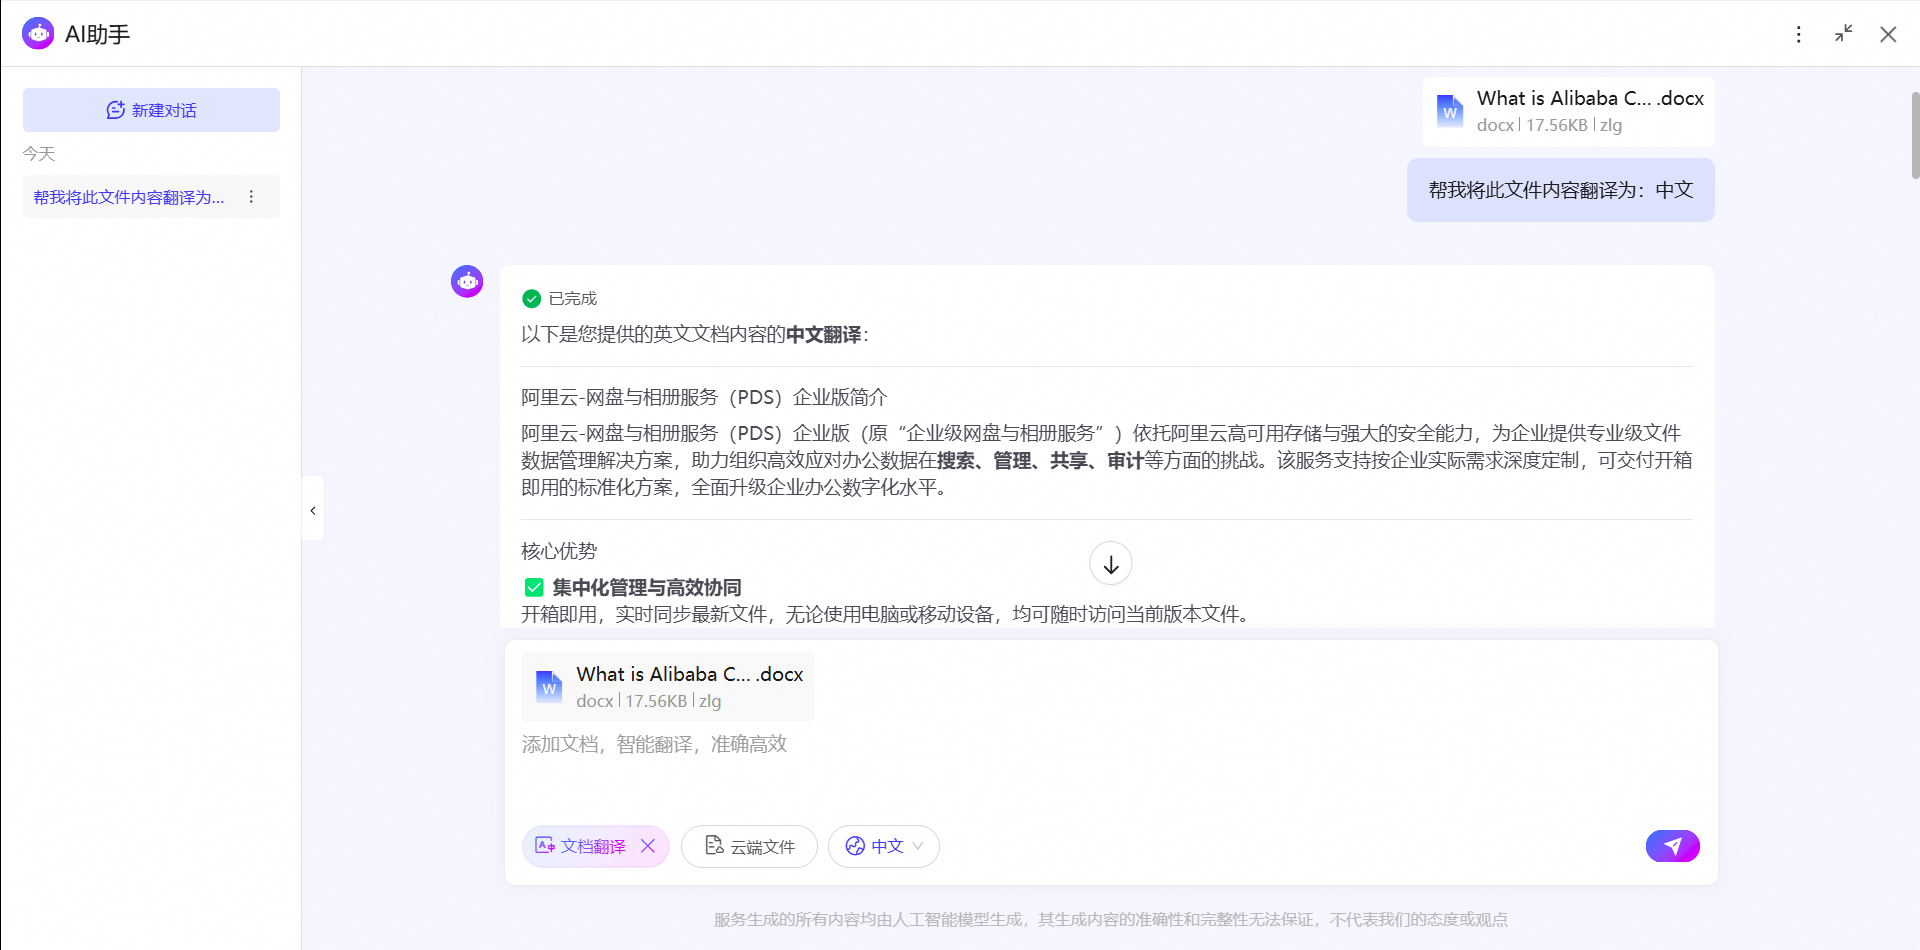Screen dimensions: 1920x950
Task: Open options for the conversation history item
Action: click(x=251, y=197)
